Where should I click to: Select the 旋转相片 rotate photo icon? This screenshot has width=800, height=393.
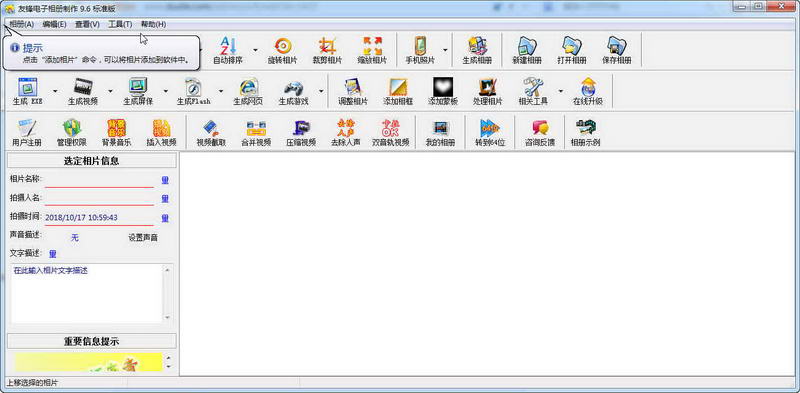click(x=282, y=51)
